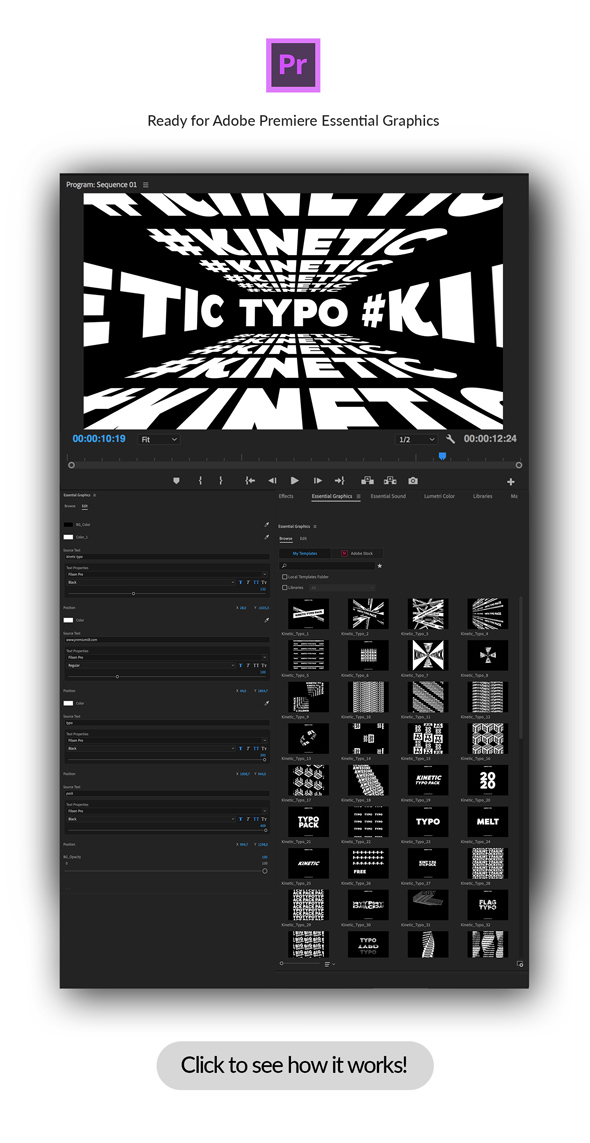Toggle Faux Italic for www.premiumilk.com text
This screenshot has width=590, height=1143.
[248, 666]
